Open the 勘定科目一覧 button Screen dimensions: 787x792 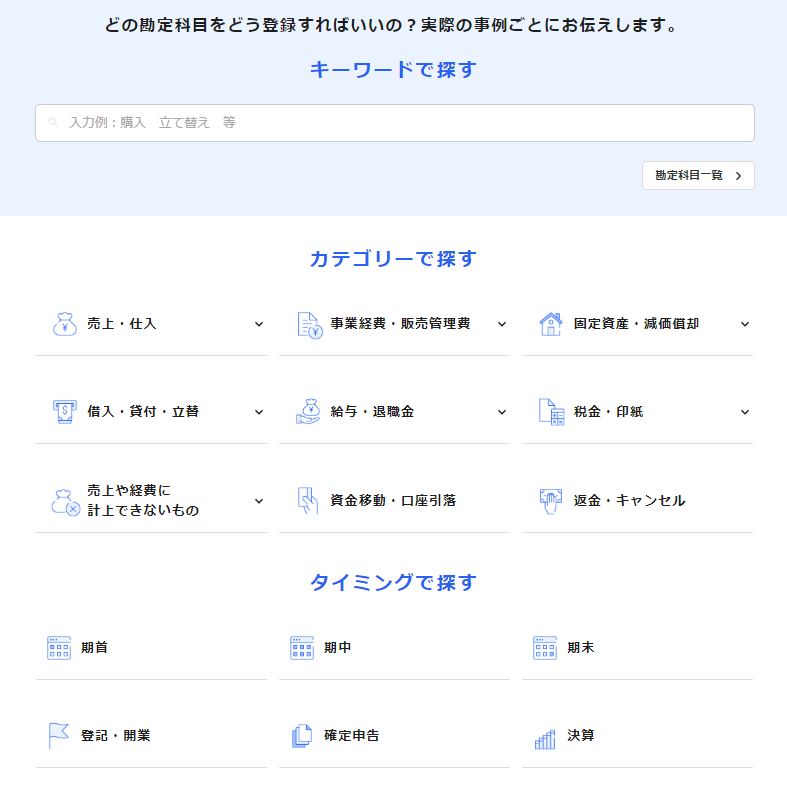[x=698, y=176]
